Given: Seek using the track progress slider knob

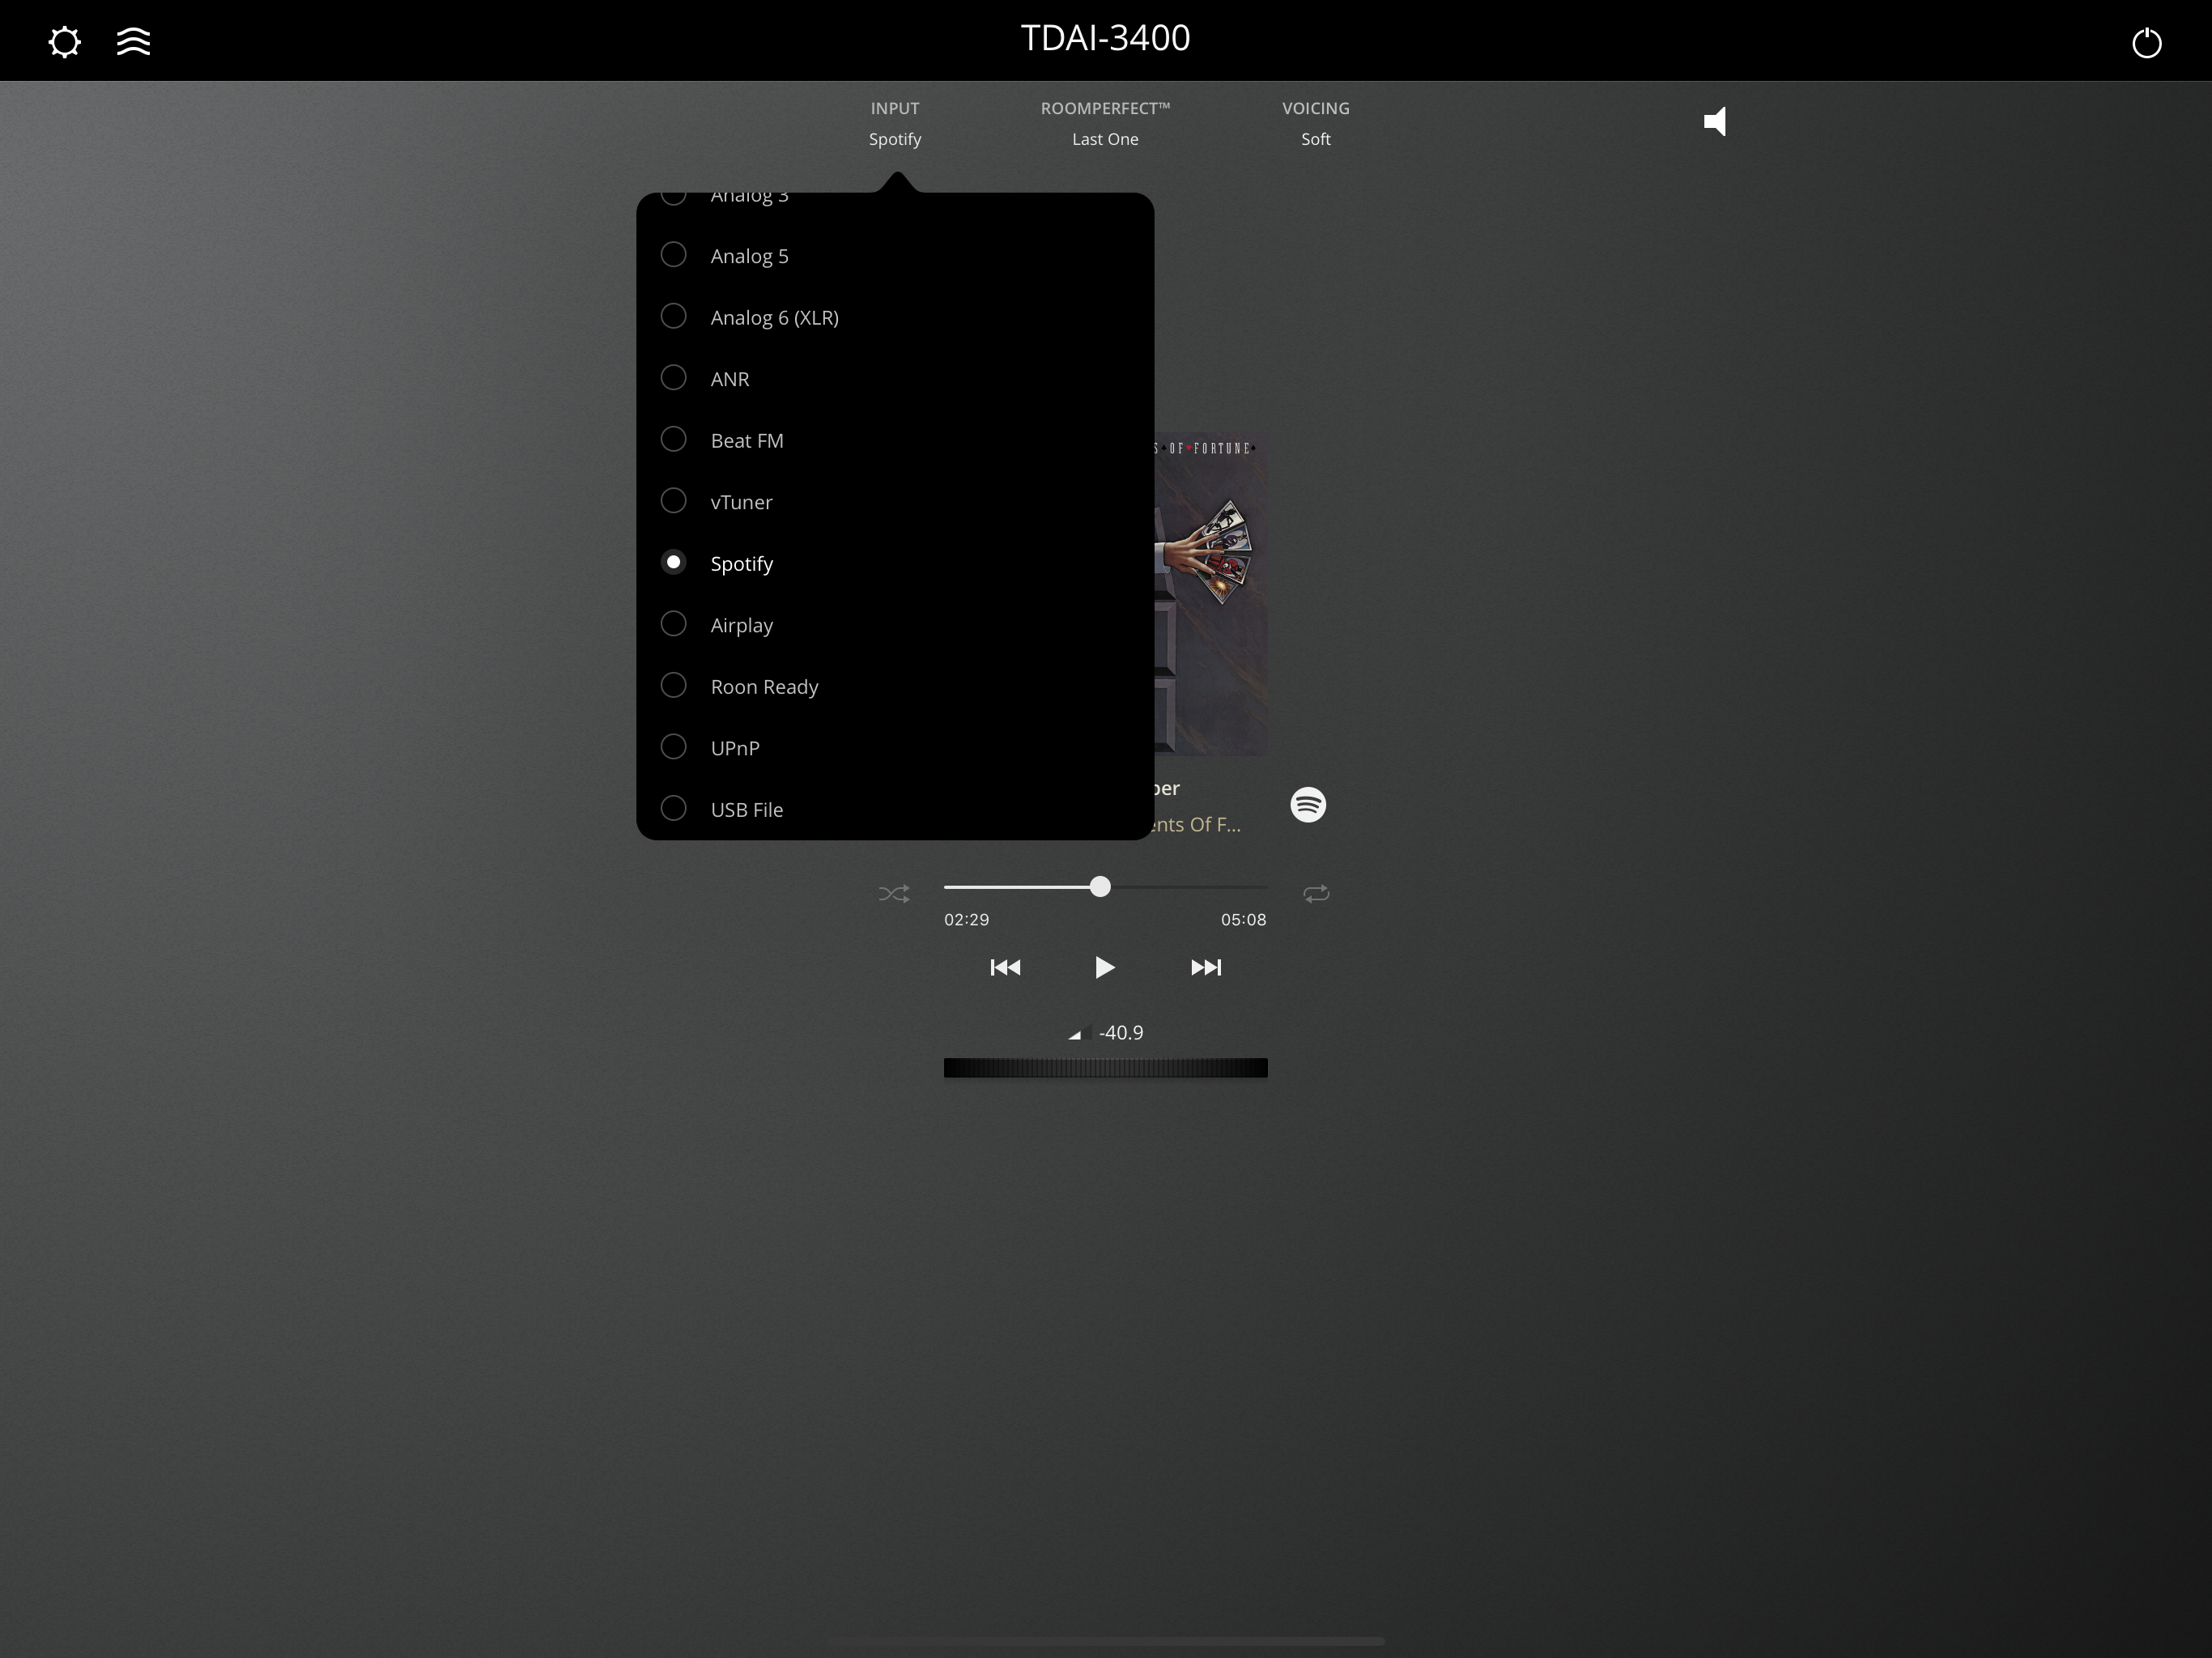Looking at the screenshot, I should [x=1100, y=887].
